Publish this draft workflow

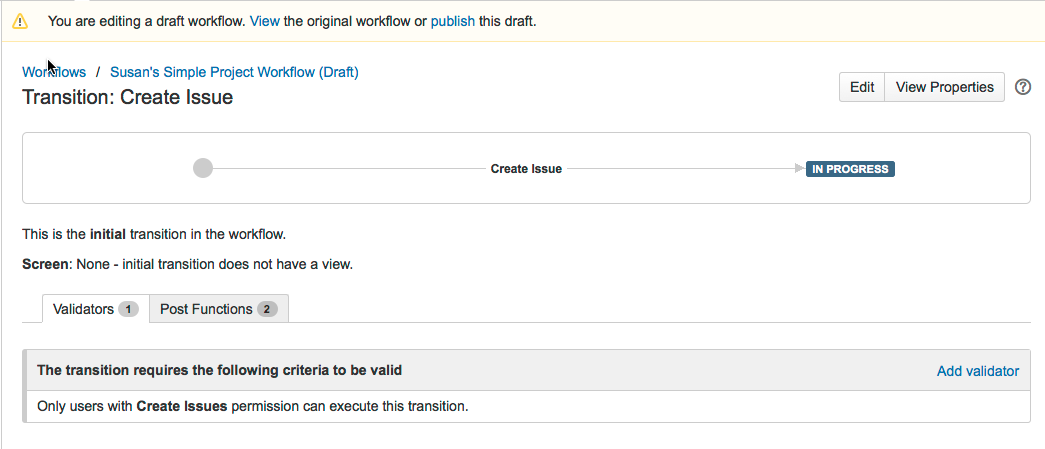pyautogui.click(x=452, y=21)
